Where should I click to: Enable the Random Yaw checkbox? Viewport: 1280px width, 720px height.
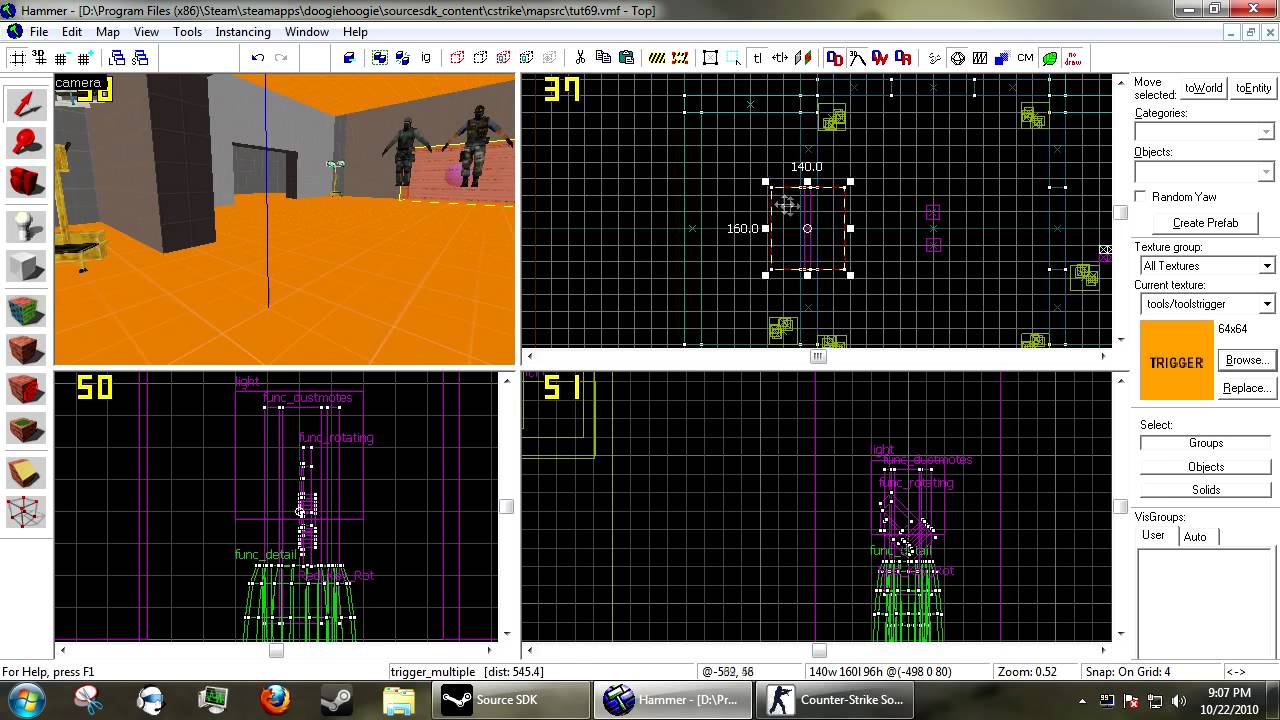pos(1141,197)
